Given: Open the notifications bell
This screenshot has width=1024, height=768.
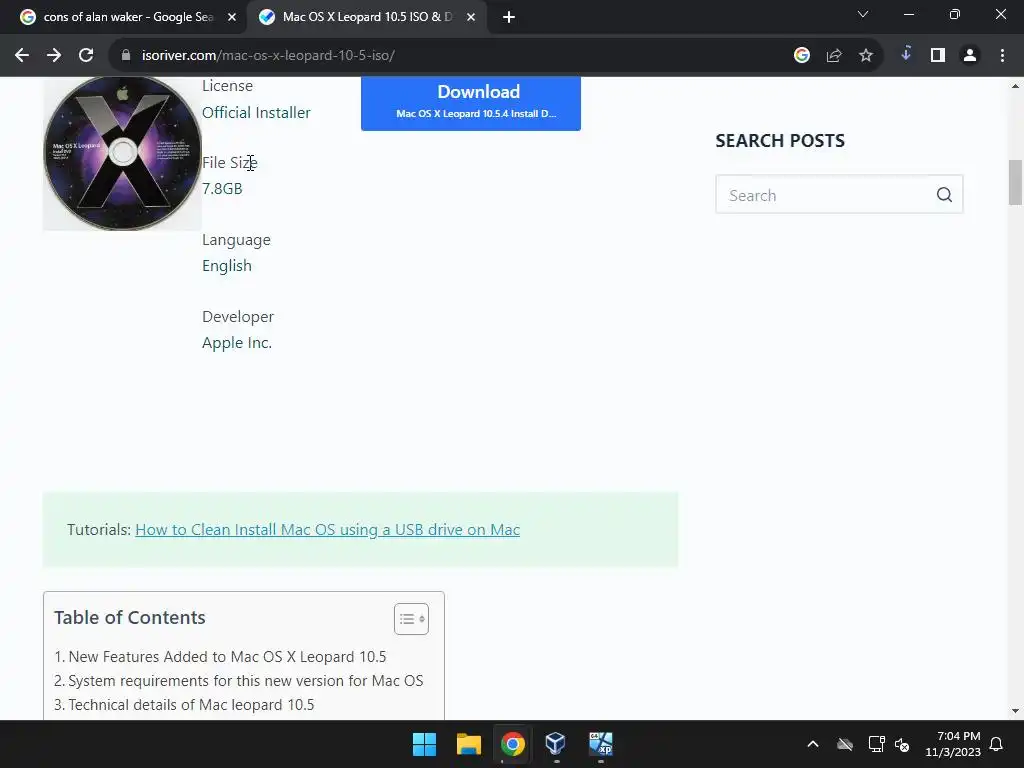Looking at the screenshot, I should 997,744.
